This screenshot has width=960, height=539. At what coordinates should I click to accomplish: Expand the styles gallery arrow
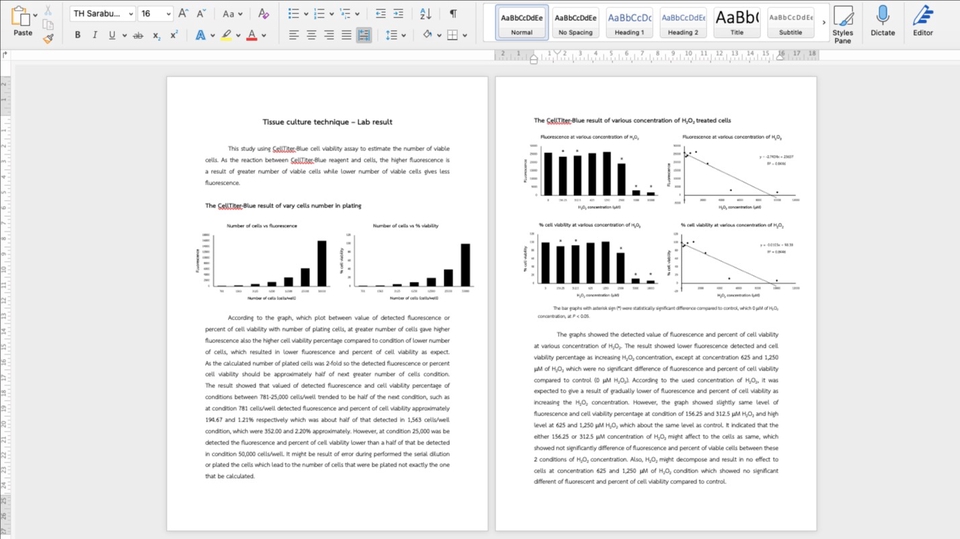click(x=823, y=23)
